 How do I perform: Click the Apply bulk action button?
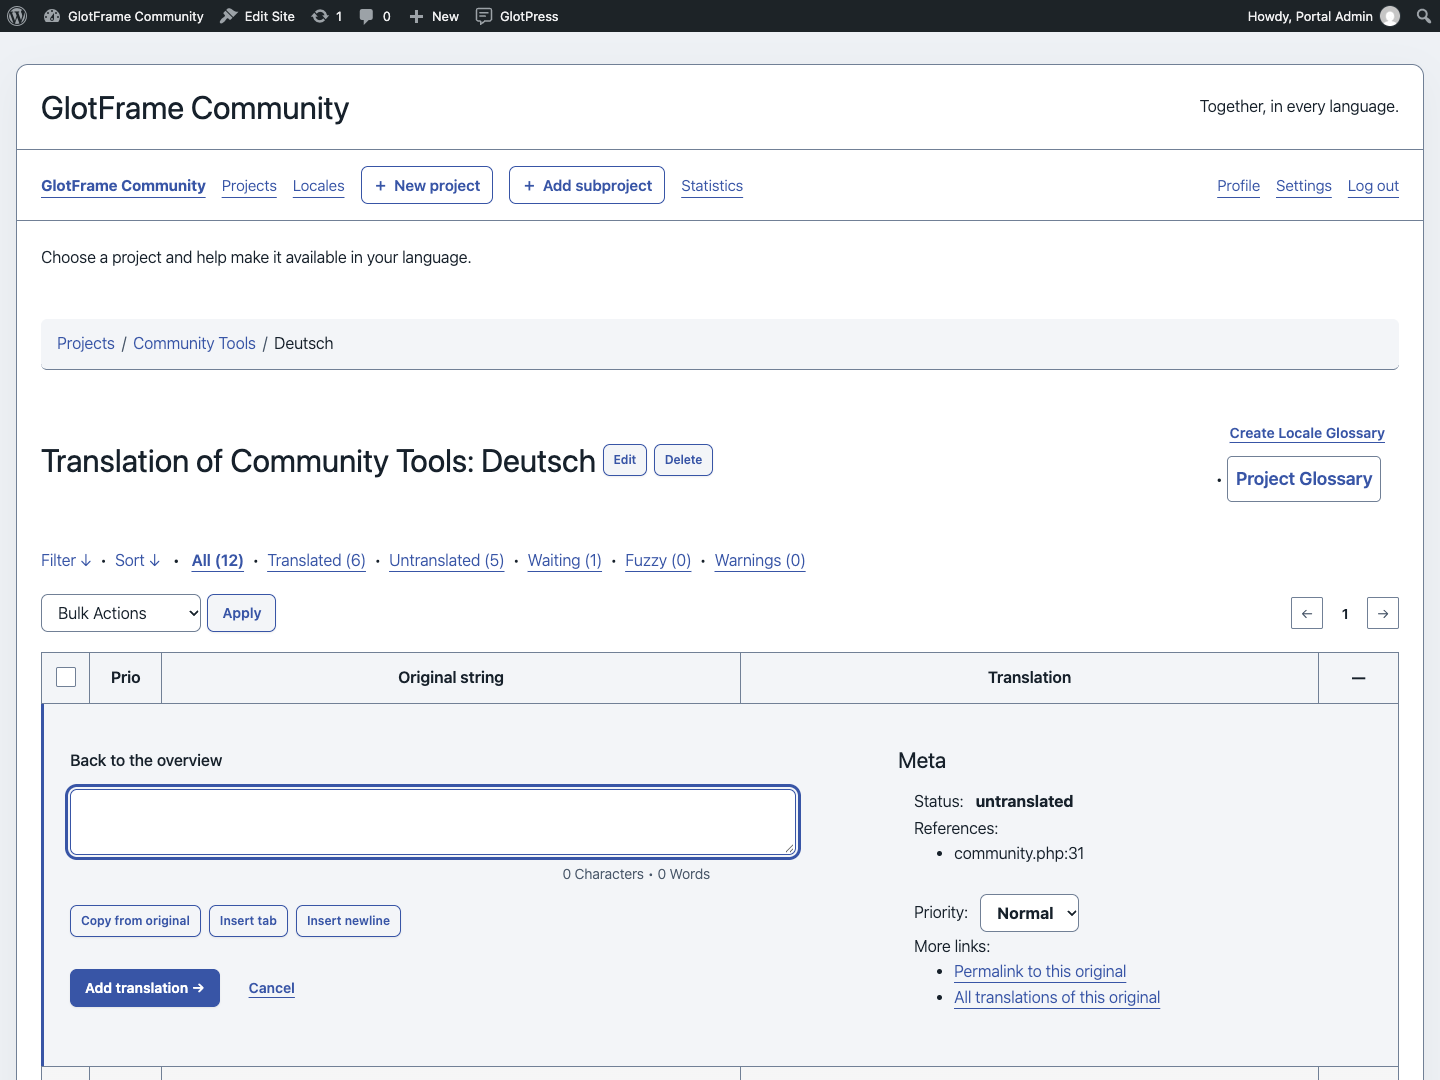pyautogui.click(x=241, y=613)
